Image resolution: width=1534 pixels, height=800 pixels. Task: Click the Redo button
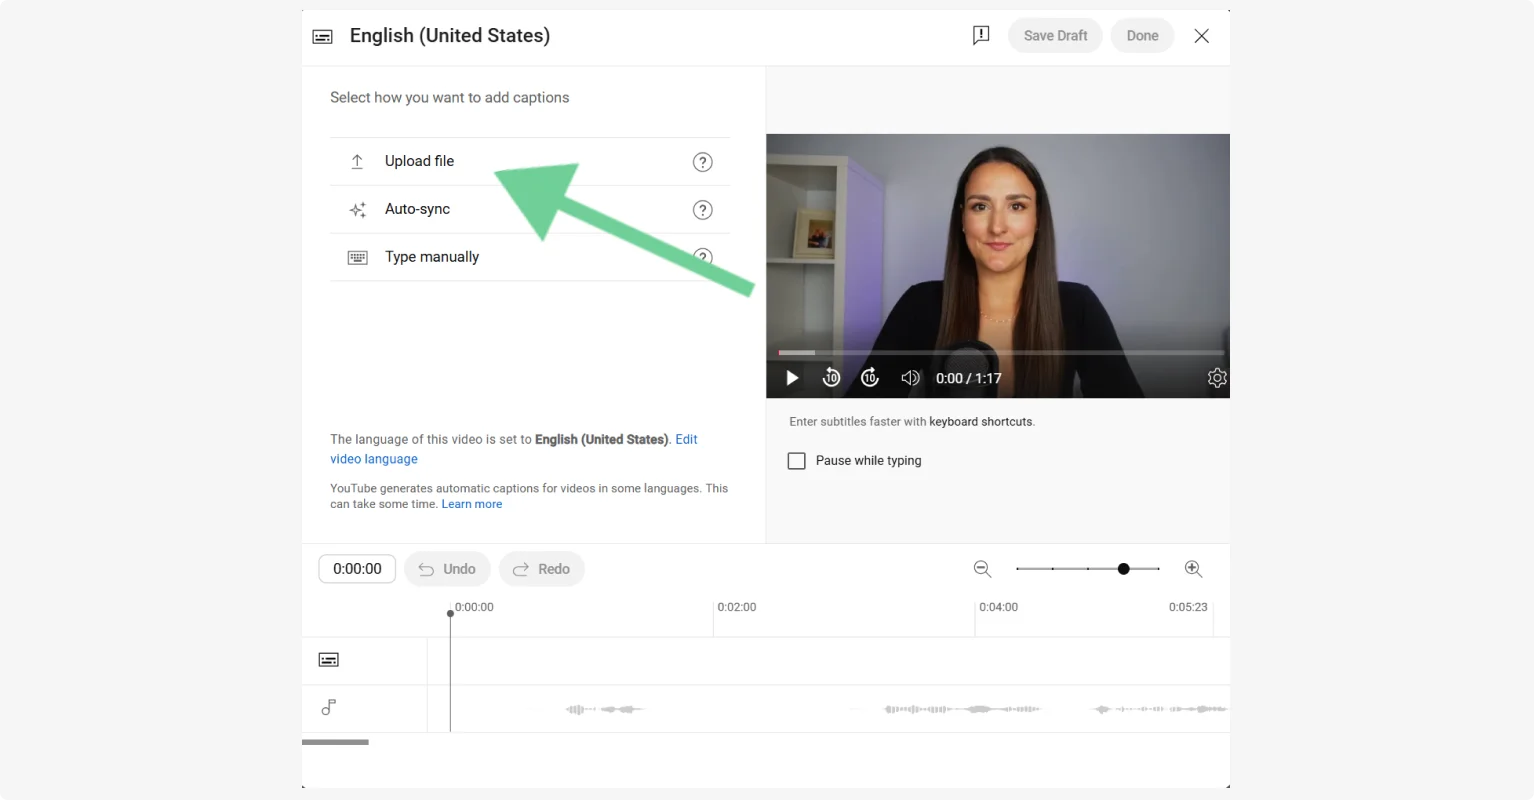[x=541, y=569]
